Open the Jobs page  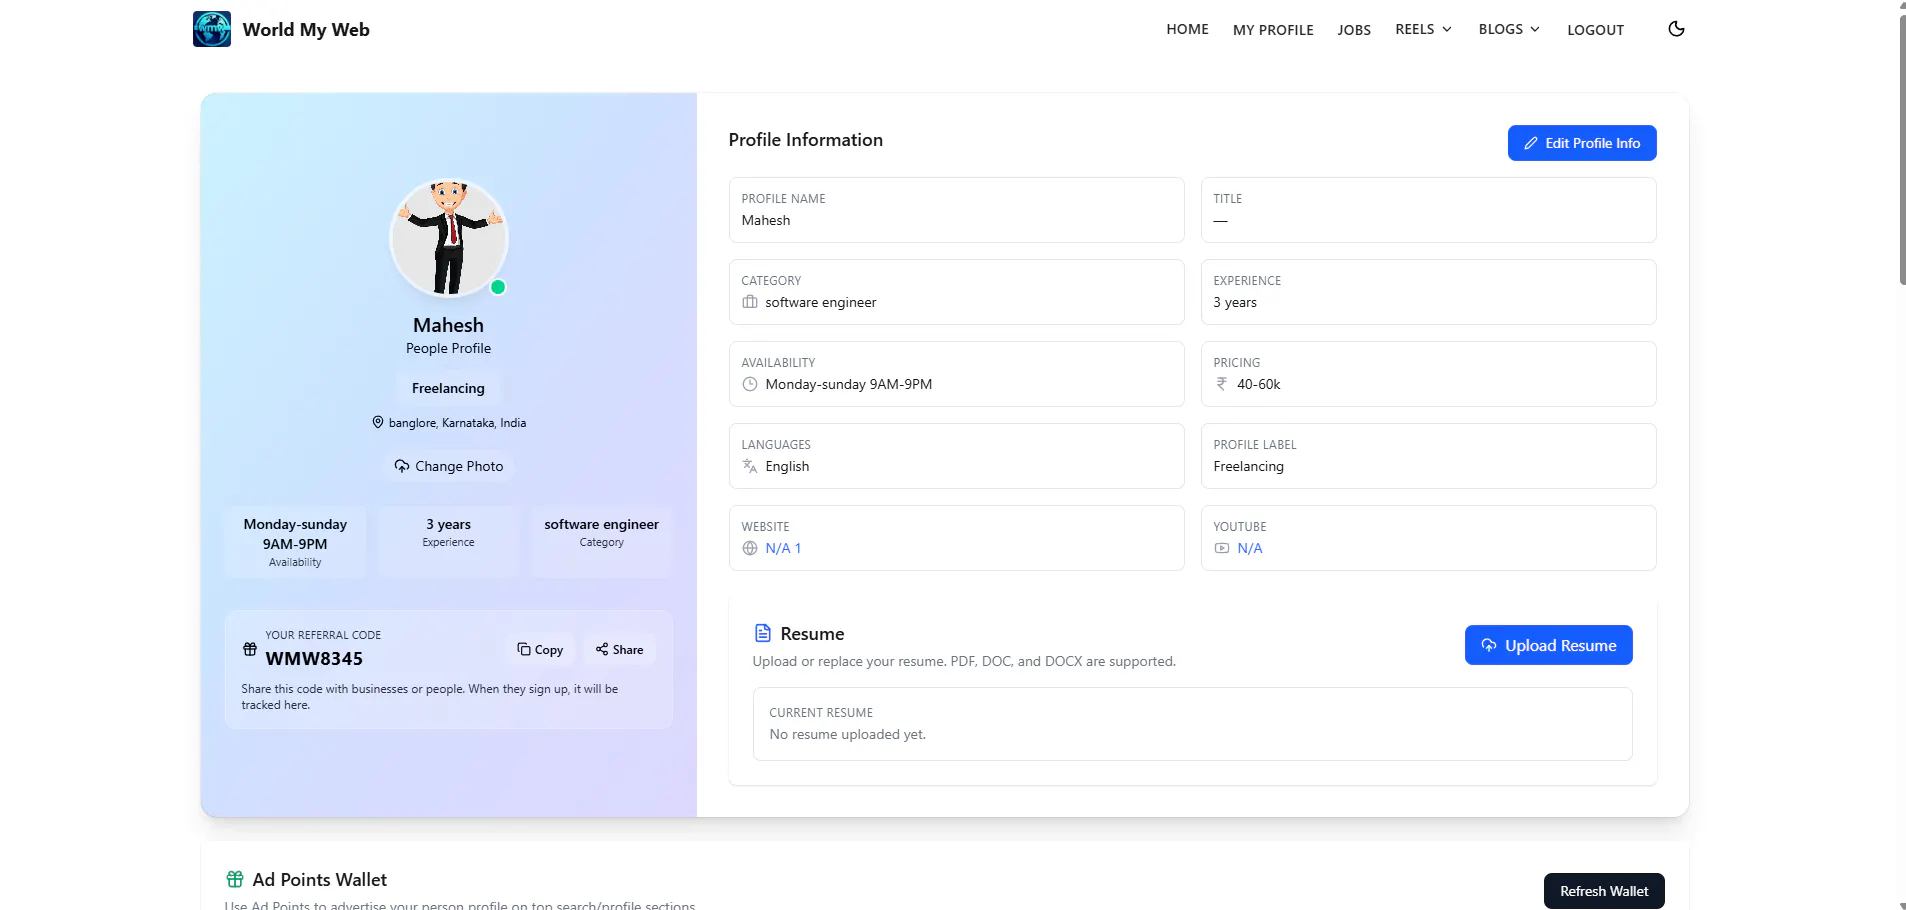click(1354, 30)
